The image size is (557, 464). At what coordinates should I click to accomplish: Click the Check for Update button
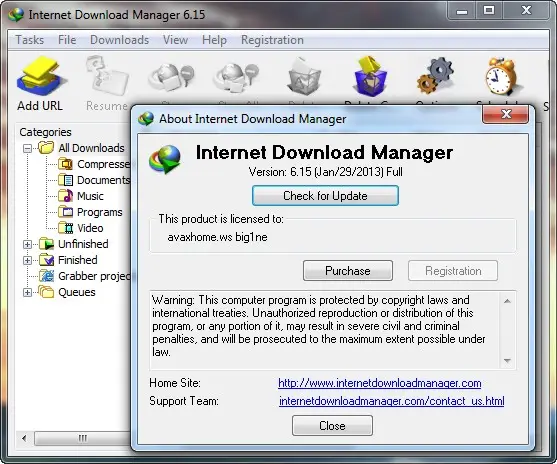coord(325,195)
